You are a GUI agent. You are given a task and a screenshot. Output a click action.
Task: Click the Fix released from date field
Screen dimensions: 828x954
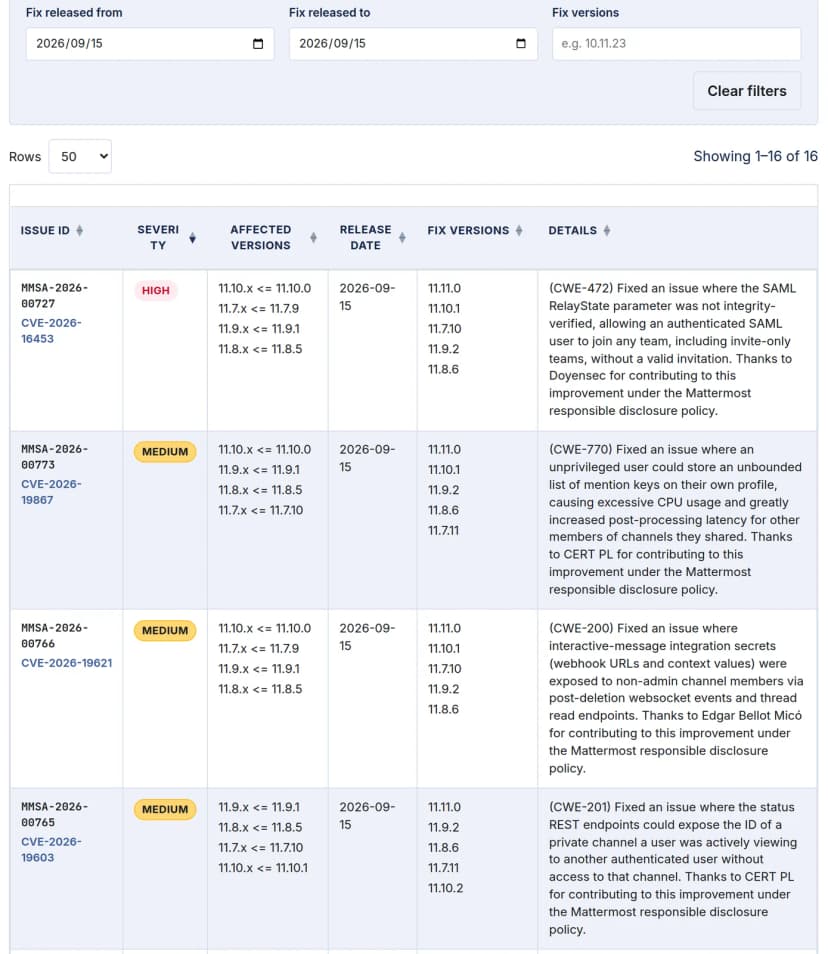click(150, 44)
